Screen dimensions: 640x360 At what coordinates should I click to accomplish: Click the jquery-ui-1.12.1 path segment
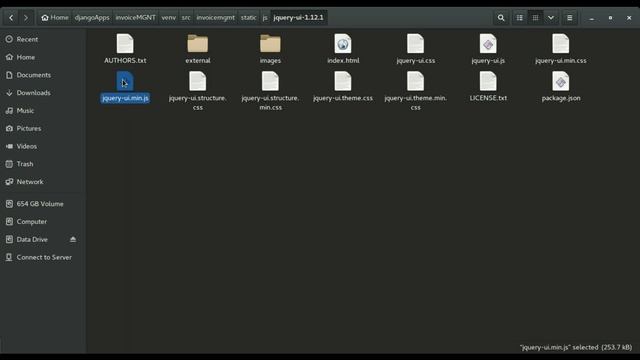(x=298, y=18)
